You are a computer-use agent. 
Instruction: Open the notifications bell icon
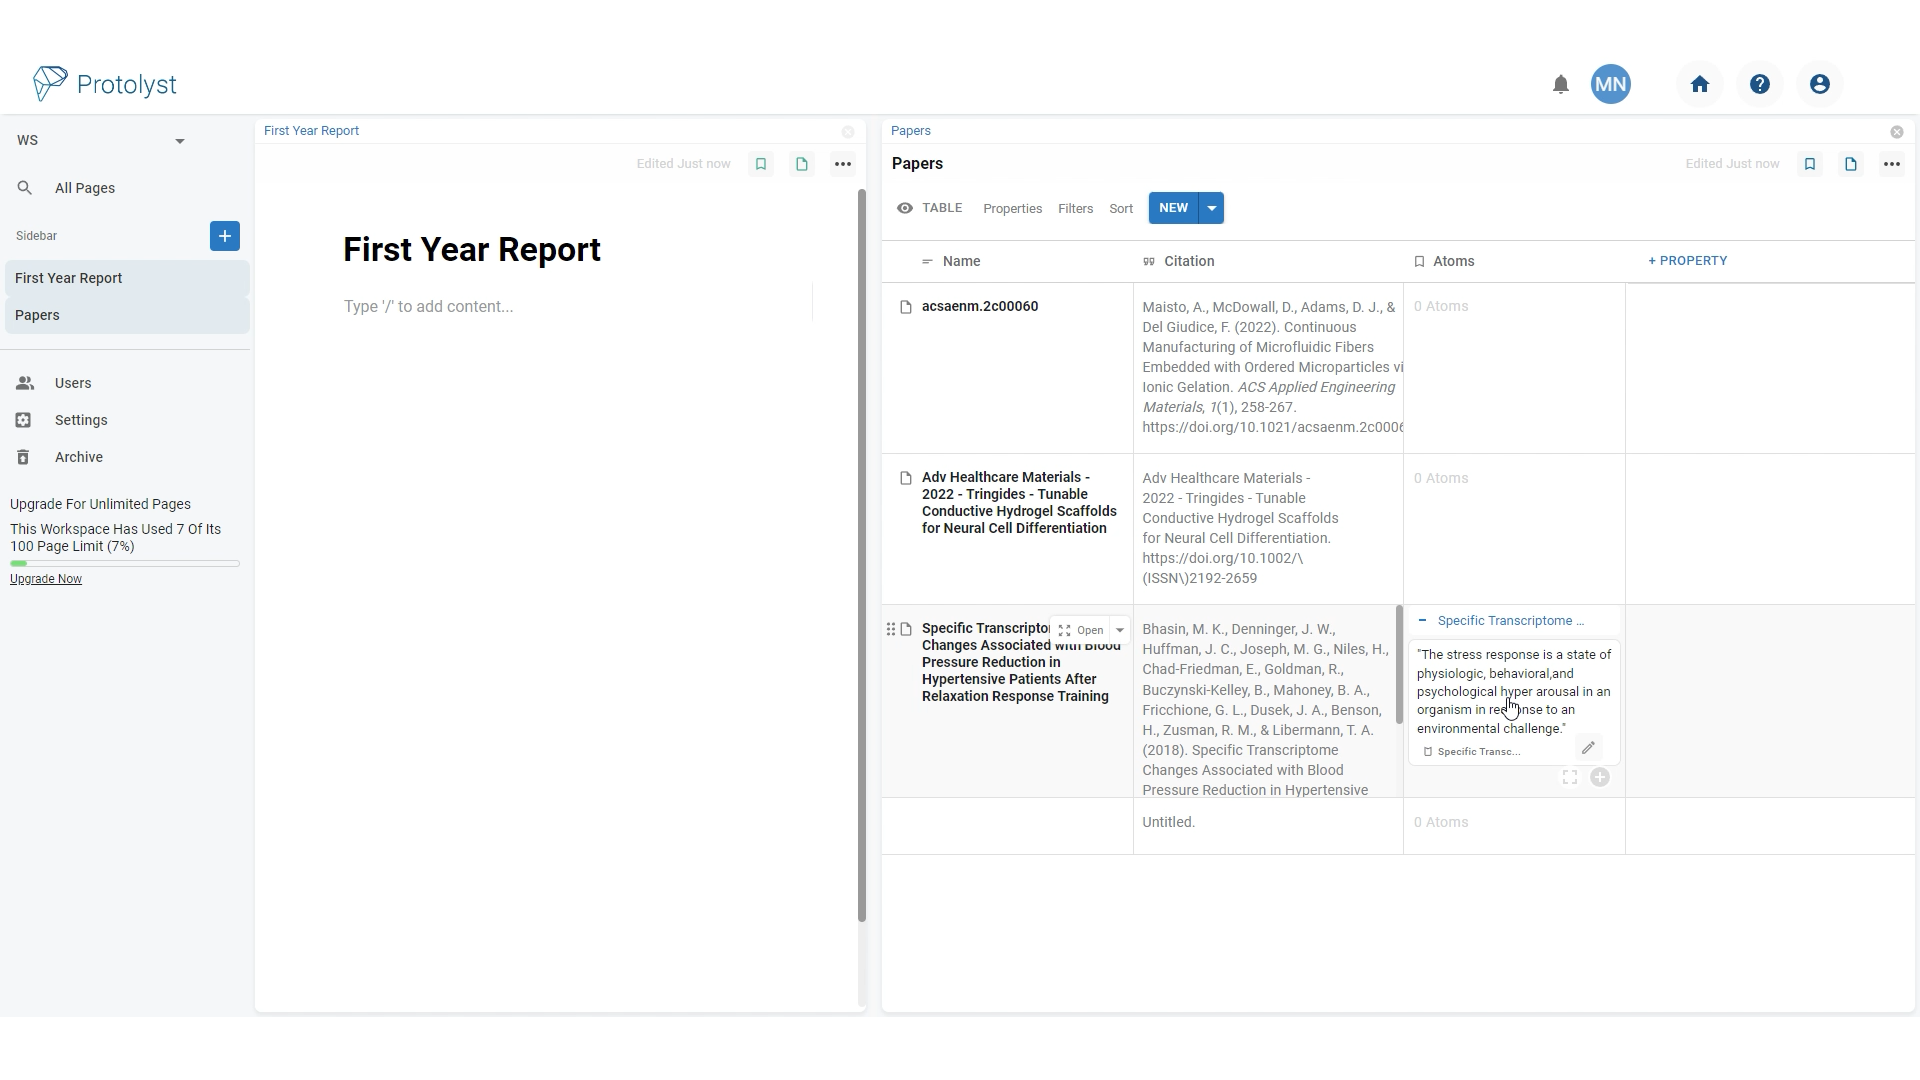[1560, 84]
